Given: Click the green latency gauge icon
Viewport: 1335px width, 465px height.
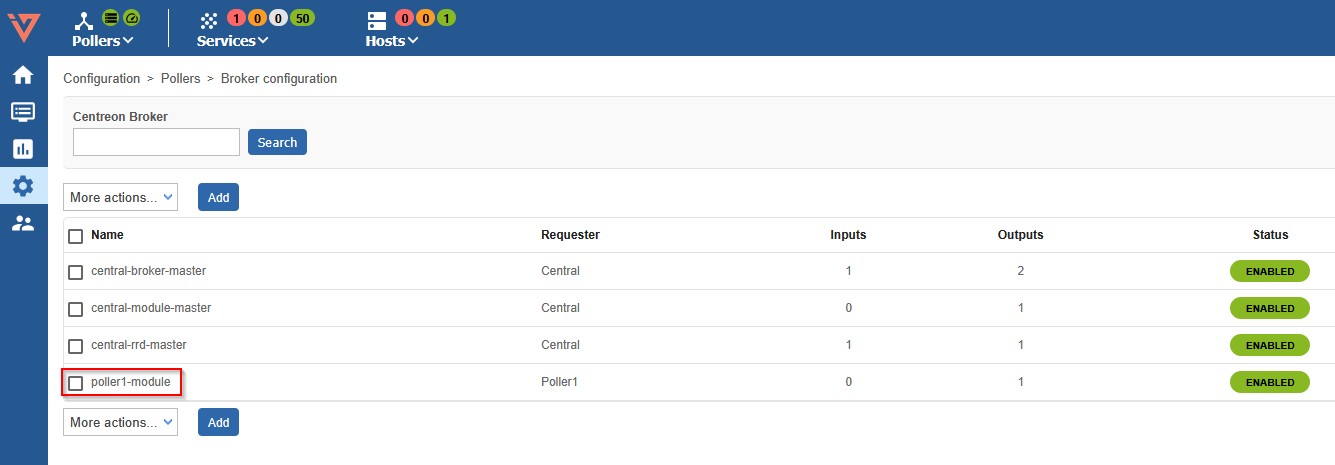Looking at the screenshot, I should [x=131, y=18].
